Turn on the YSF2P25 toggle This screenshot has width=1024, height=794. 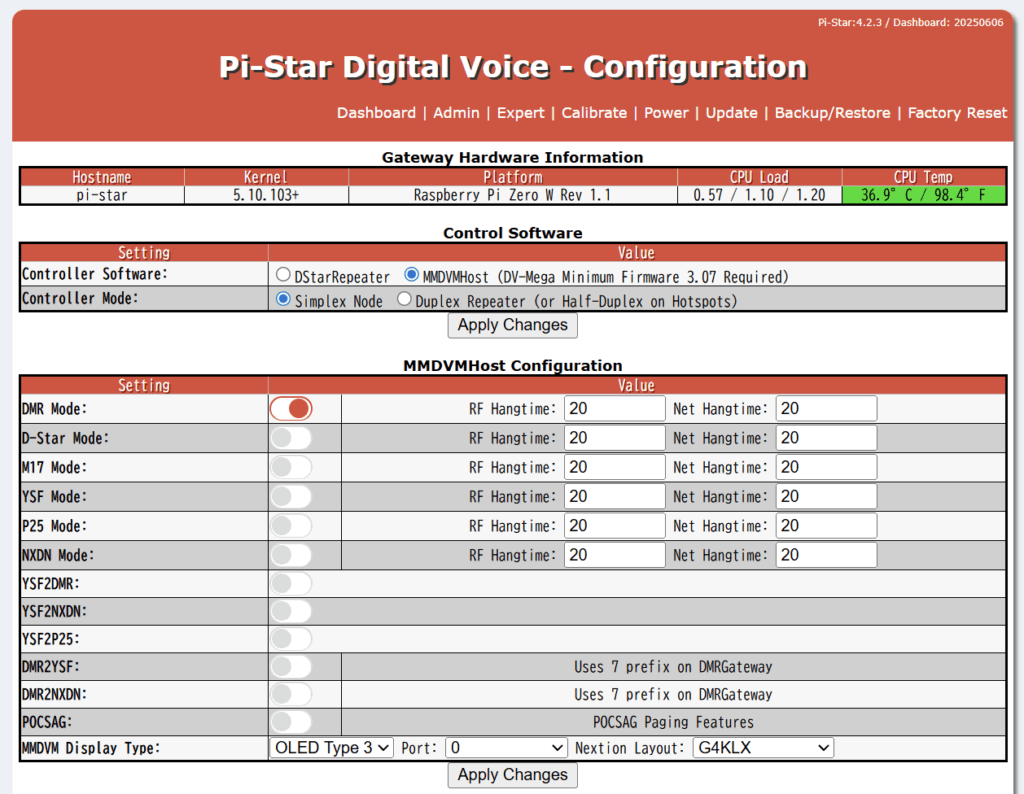click(x=291, y=639)
